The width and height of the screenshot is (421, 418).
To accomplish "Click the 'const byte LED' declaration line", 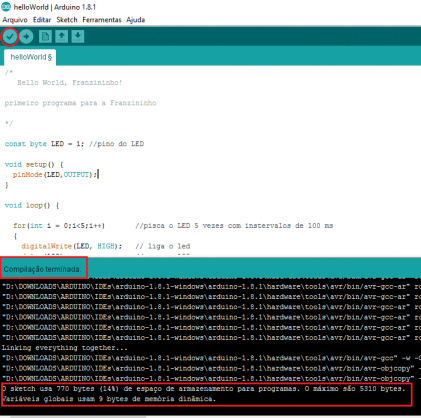I will point(74,144).
